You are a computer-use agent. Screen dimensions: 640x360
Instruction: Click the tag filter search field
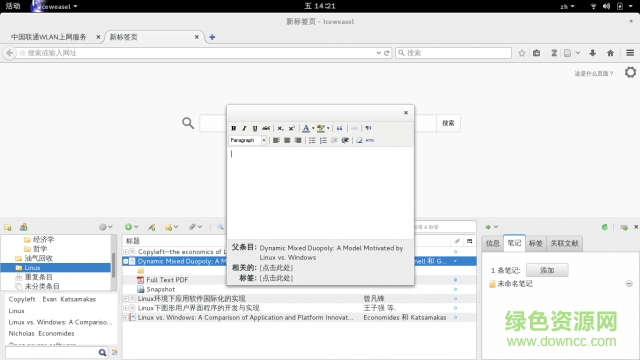pyautogui.click(x=52, y=352)
